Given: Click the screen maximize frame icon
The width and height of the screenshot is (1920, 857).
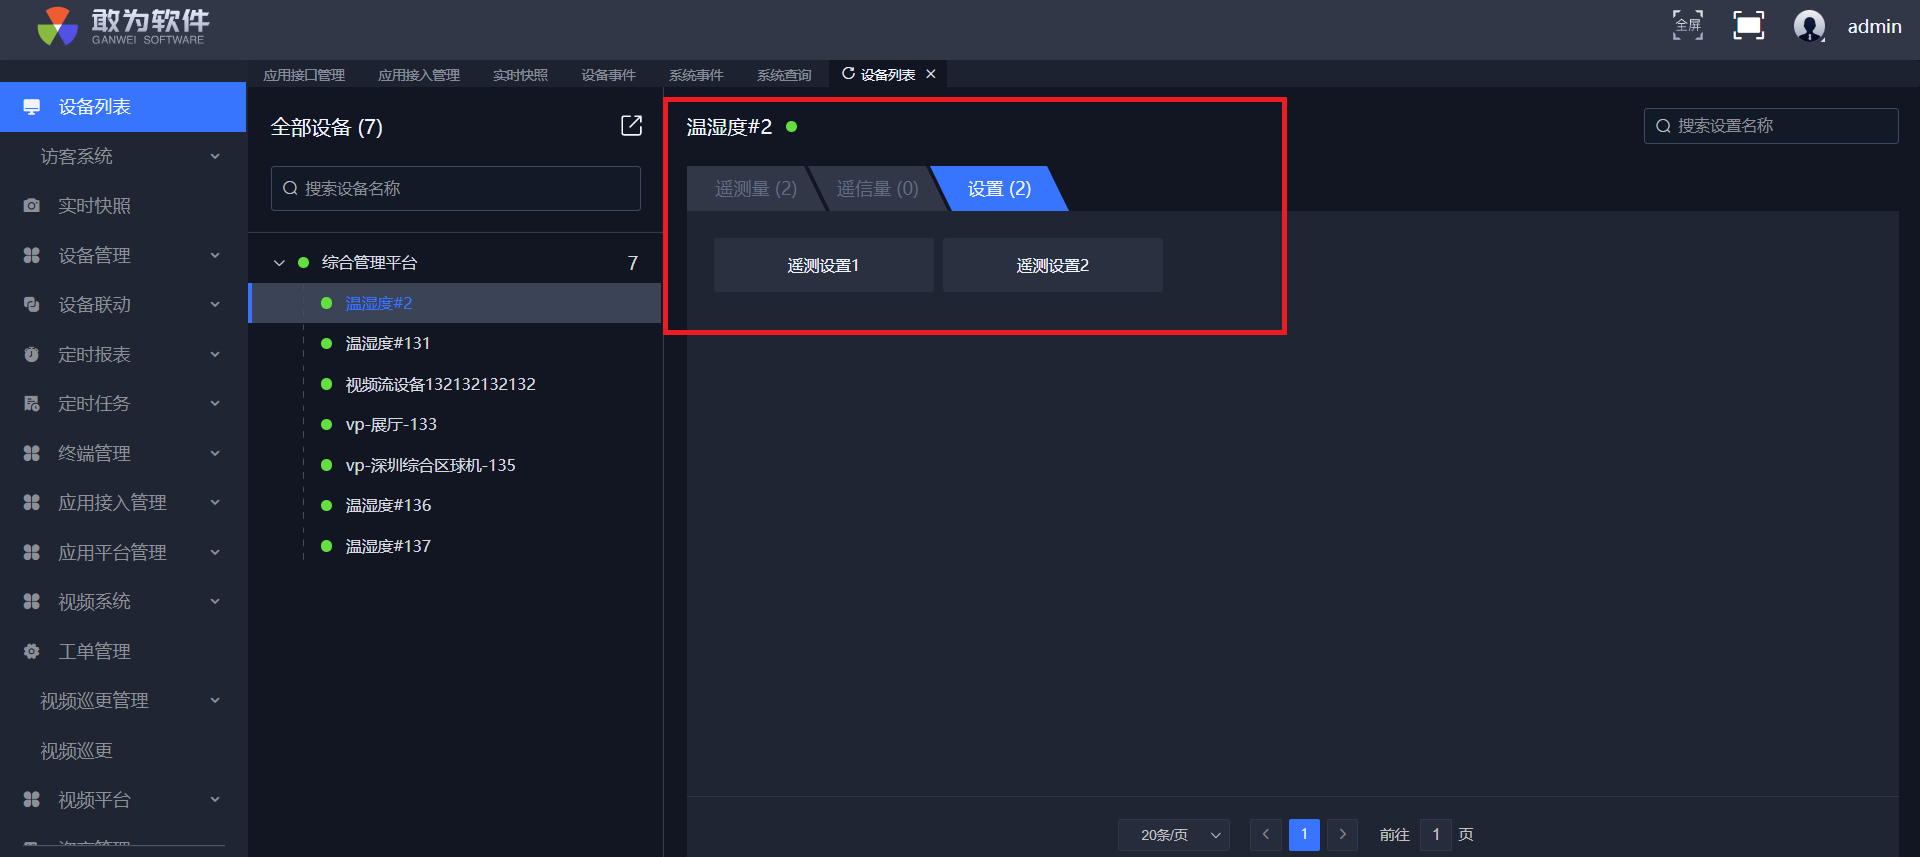Looking at the screenshot, I should click(x=1748, y=25).
